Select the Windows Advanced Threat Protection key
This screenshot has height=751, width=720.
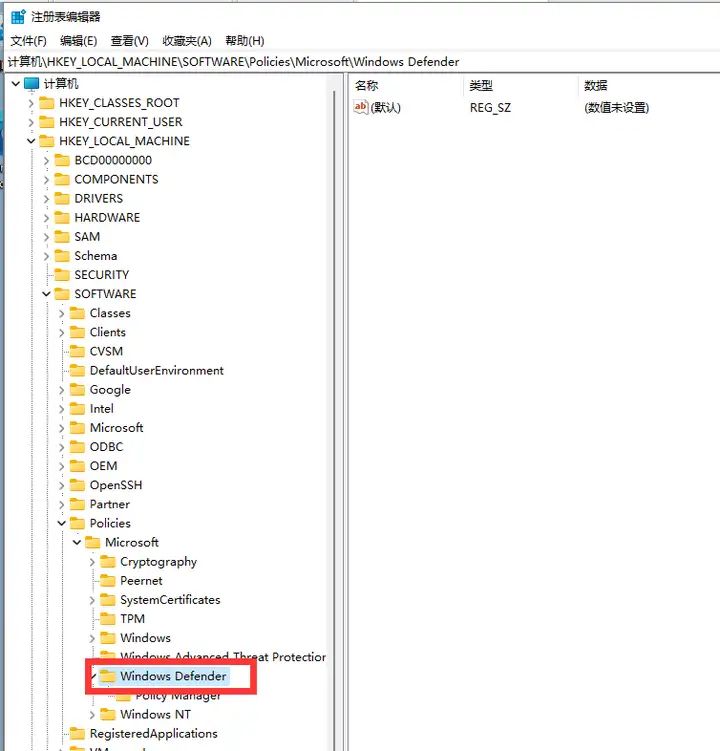(223, 657)
